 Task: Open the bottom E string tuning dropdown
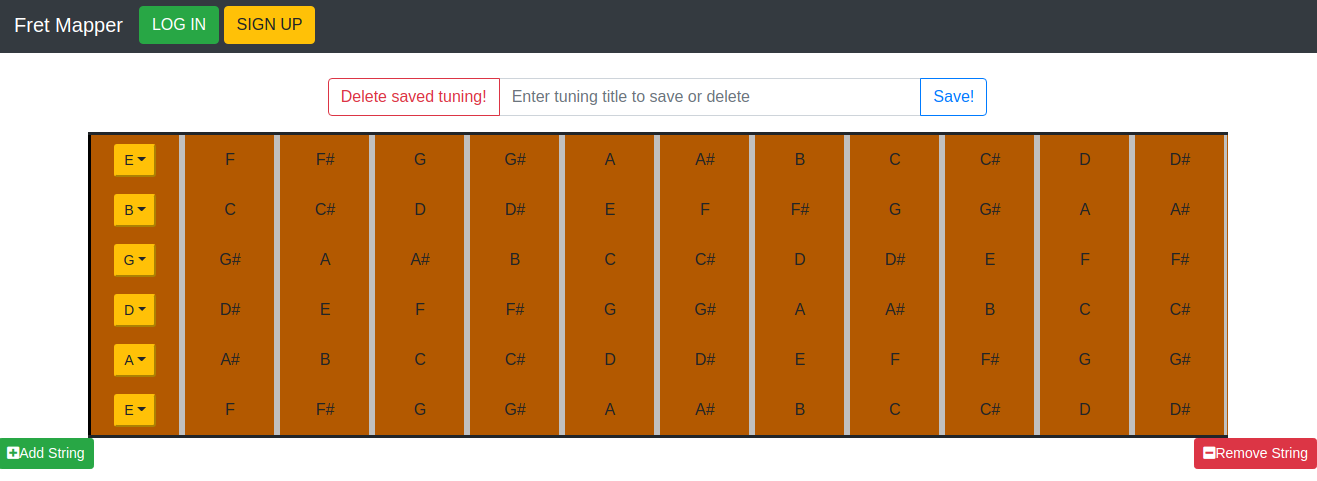(134, 410)
